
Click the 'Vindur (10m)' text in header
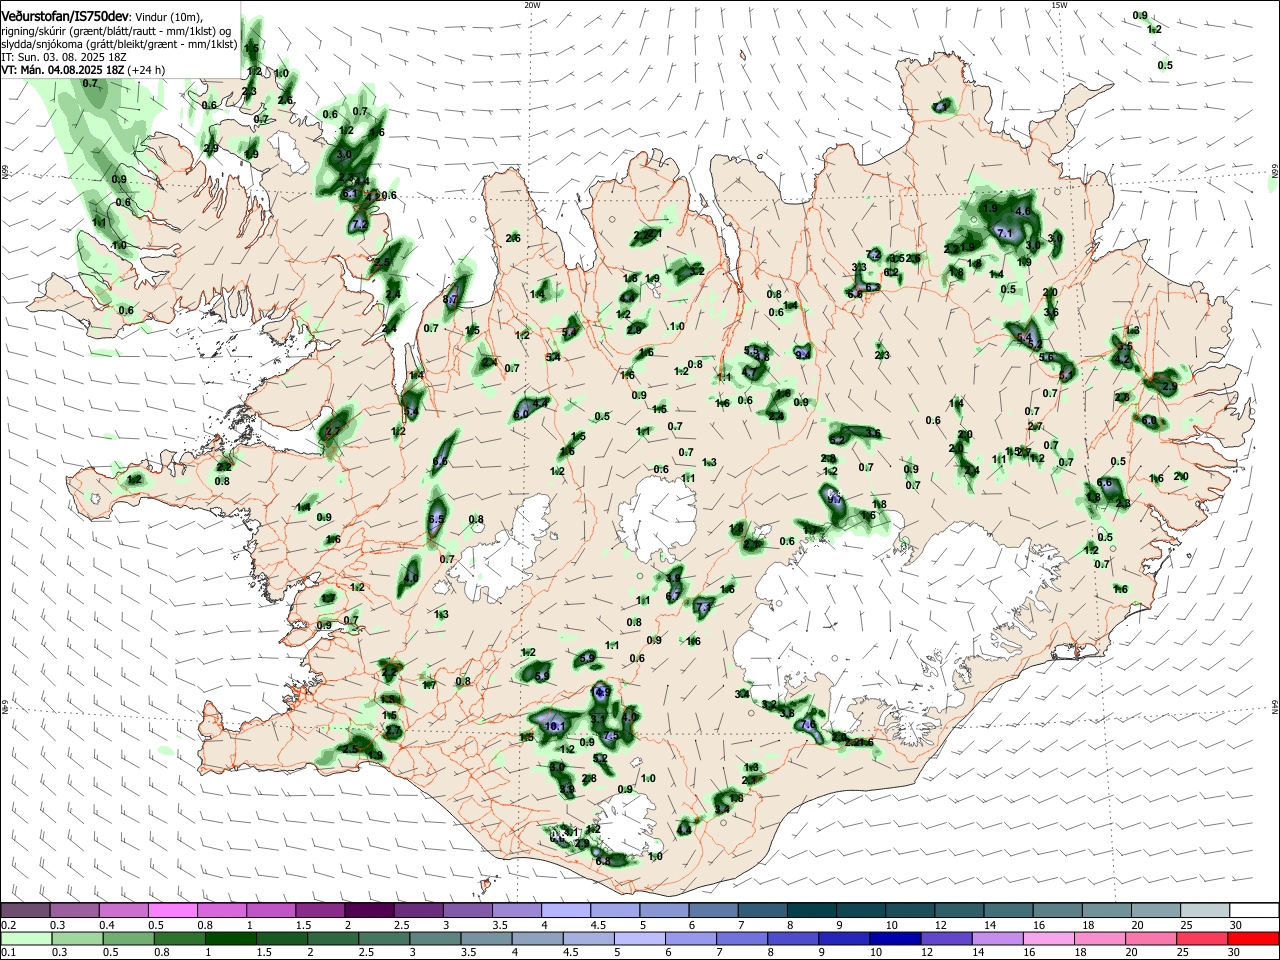click(x=168, y=18)
